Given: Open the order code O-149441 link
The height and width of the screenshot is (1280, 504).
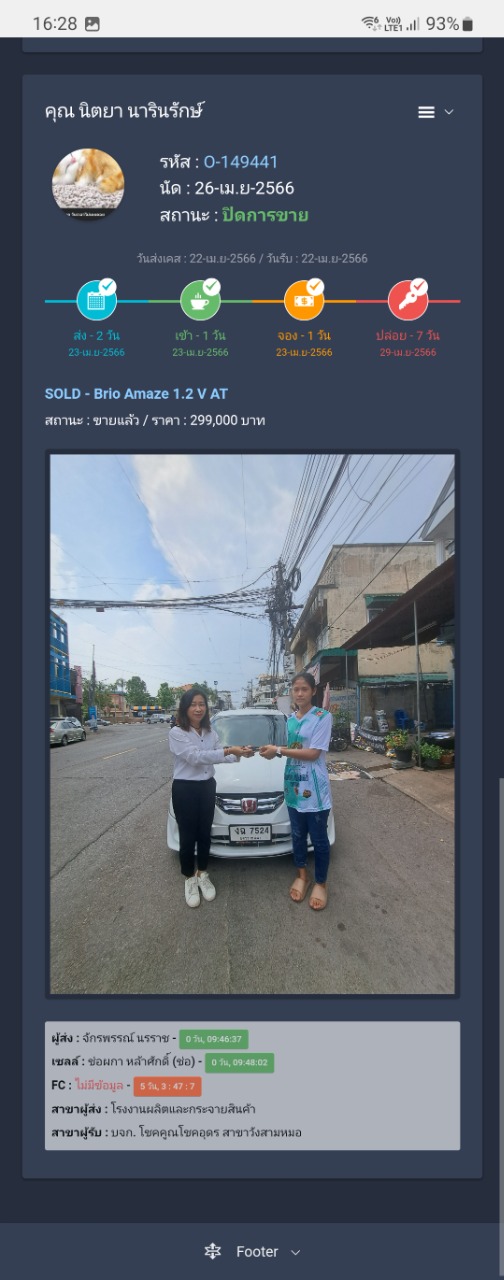Looking at the screenshot, I should click(241, 162).
